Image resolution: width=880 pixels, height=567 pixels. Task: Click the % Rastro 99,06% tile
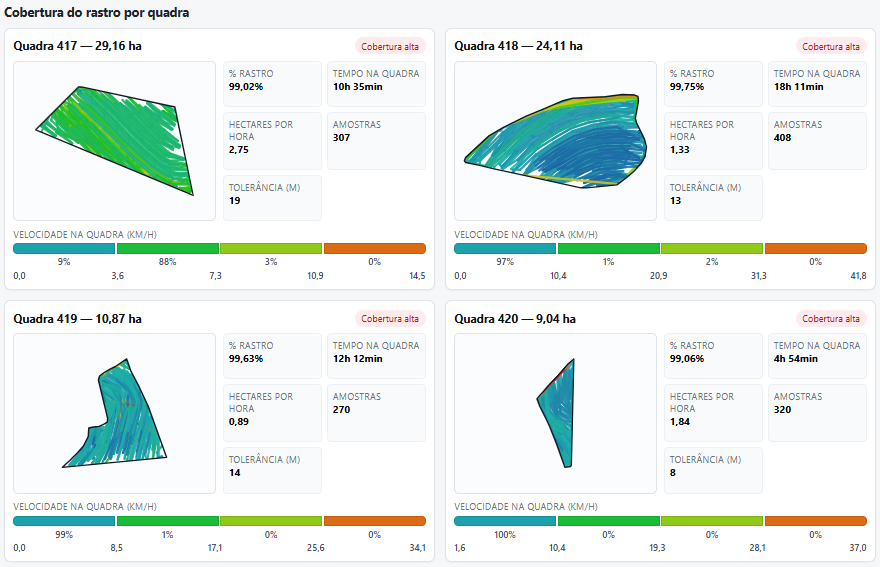click(713, 356)
